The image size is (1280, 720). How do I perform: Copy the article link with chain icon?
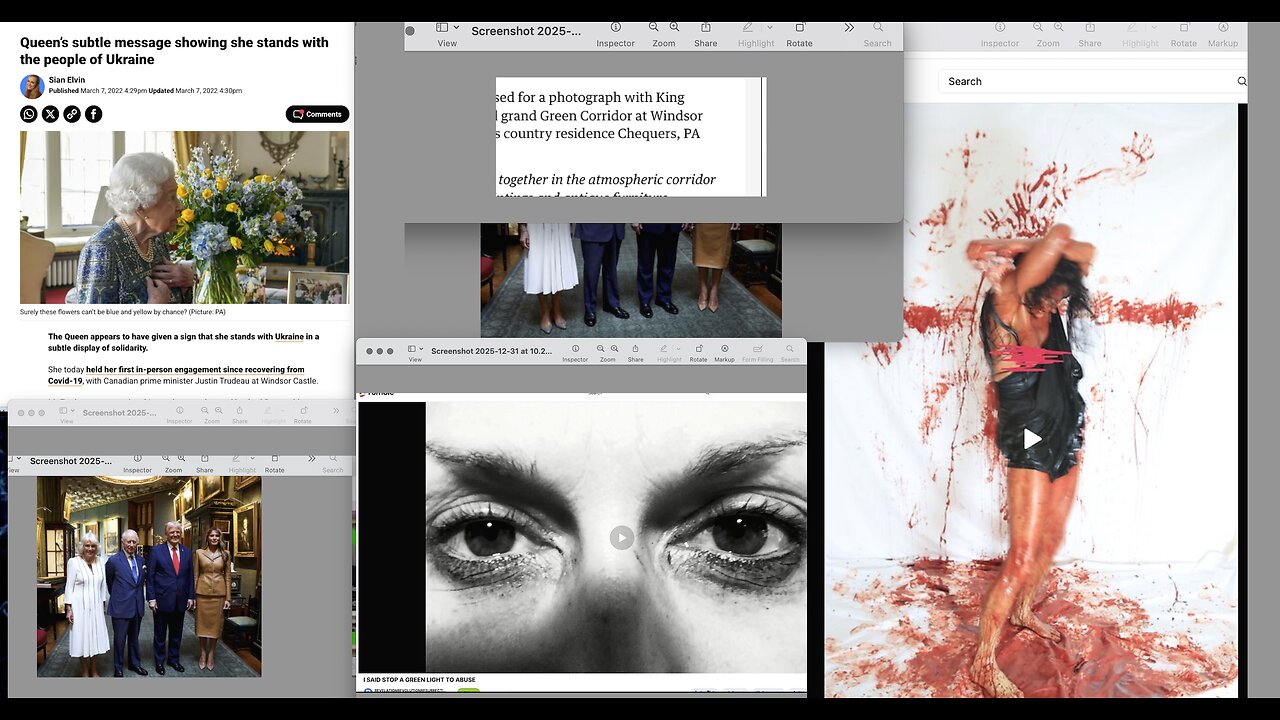pyautogui.click(x=72, y=114)
